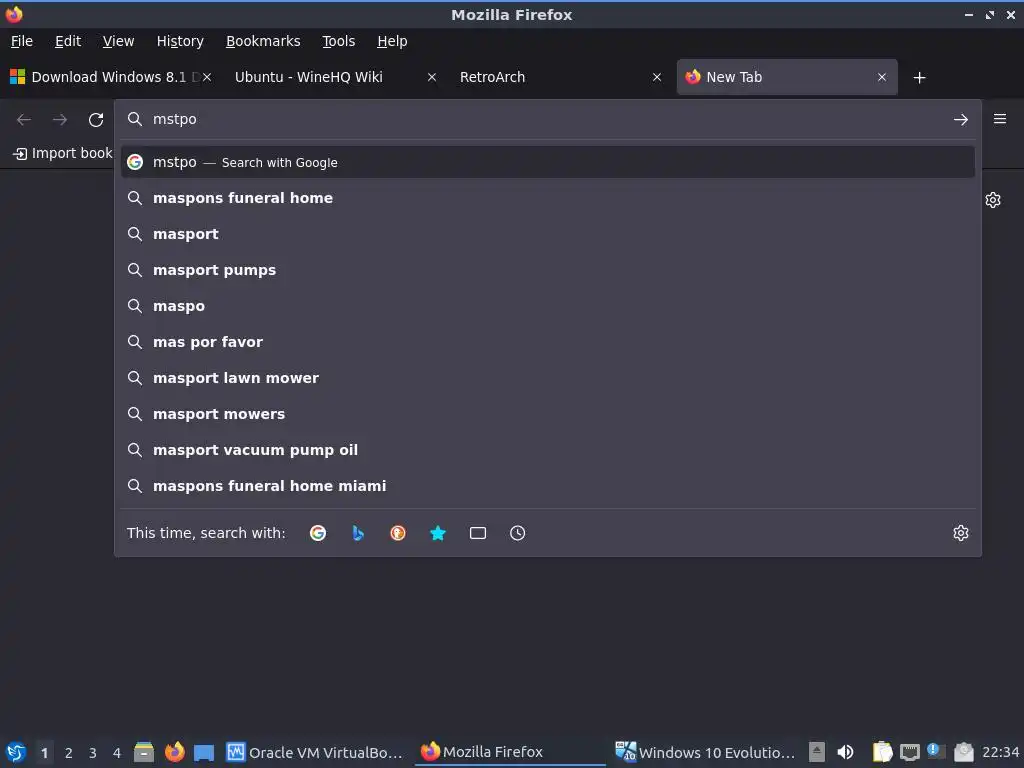Viewport: 1024px width, 768px height.
Task: Open a new tab with plus button
Action: [x=919, y=78]
